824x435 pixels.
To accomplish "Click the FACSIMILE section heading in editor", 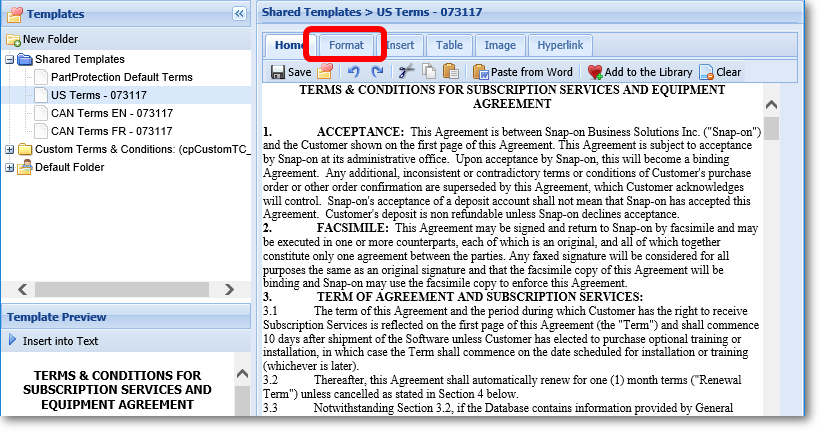I will [352, 228].
